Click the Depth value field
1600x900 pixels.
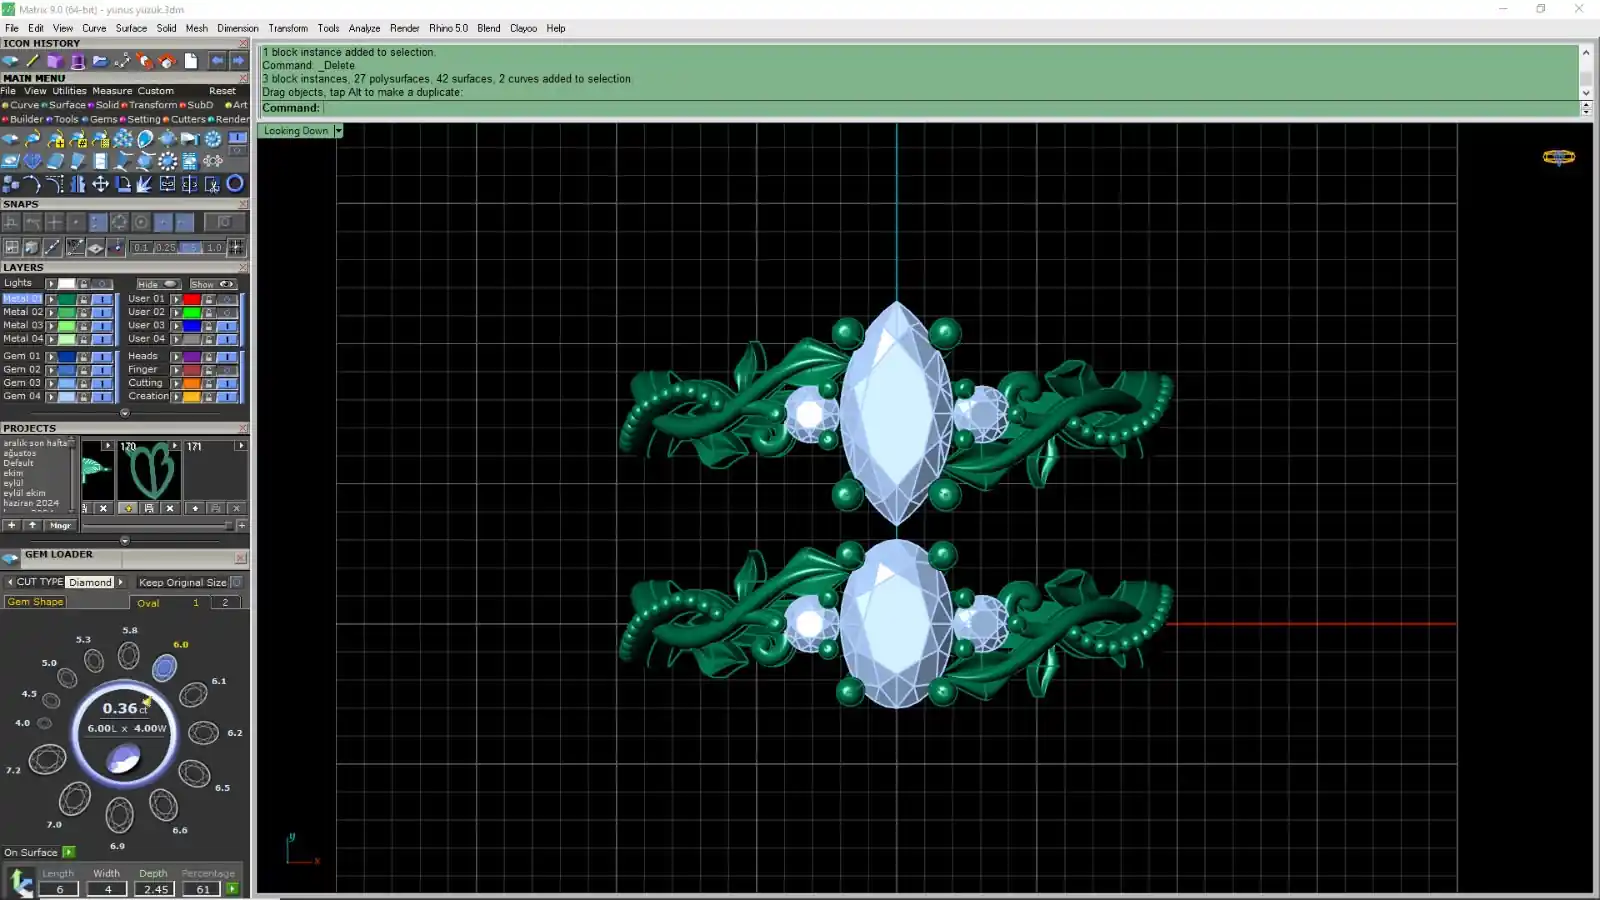pyautogui.click(x=156, y=889)
